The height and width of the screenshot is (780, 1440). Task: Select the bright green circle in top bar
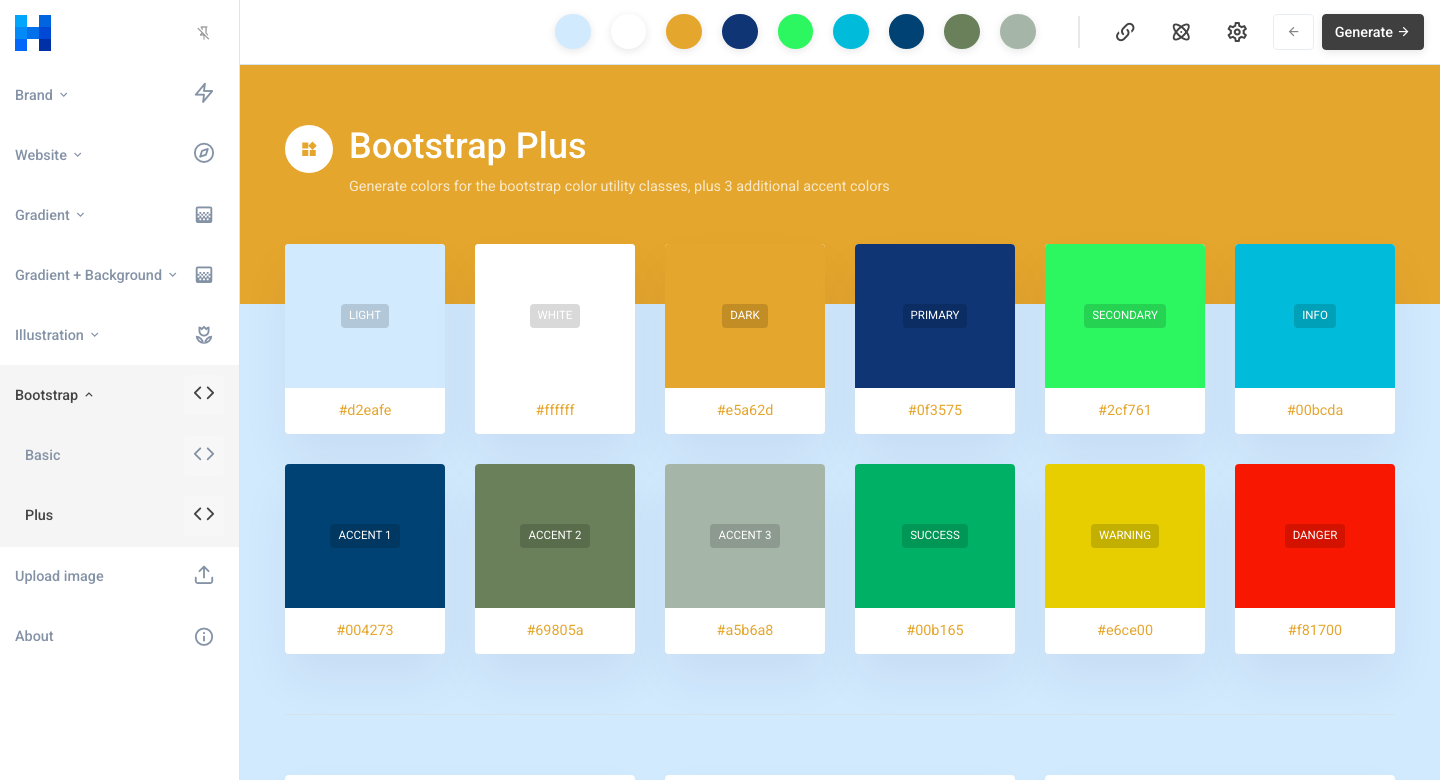pos(796,31)
